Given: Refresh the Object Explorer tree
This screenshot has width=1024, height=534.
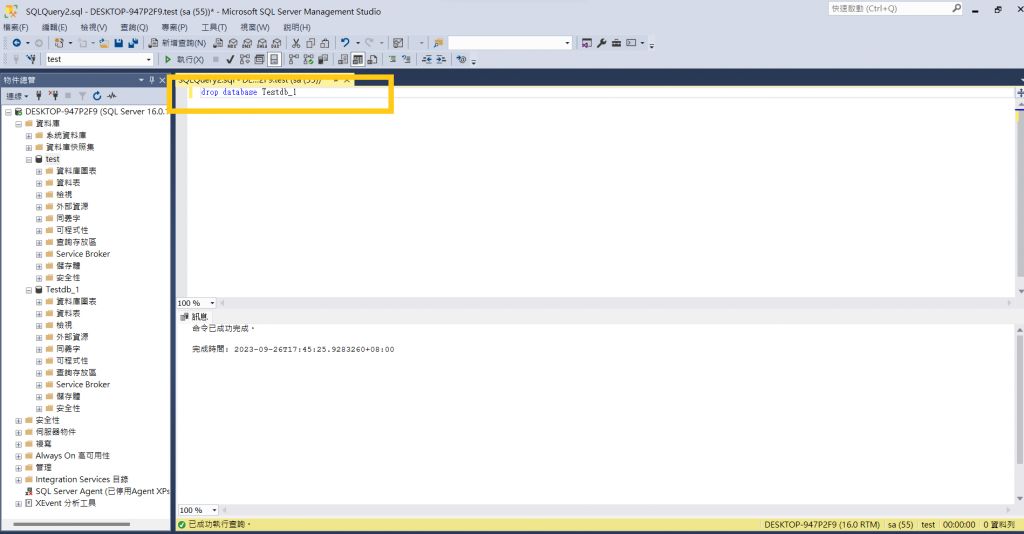Looking at the screenshot, I should coord(97,96).
